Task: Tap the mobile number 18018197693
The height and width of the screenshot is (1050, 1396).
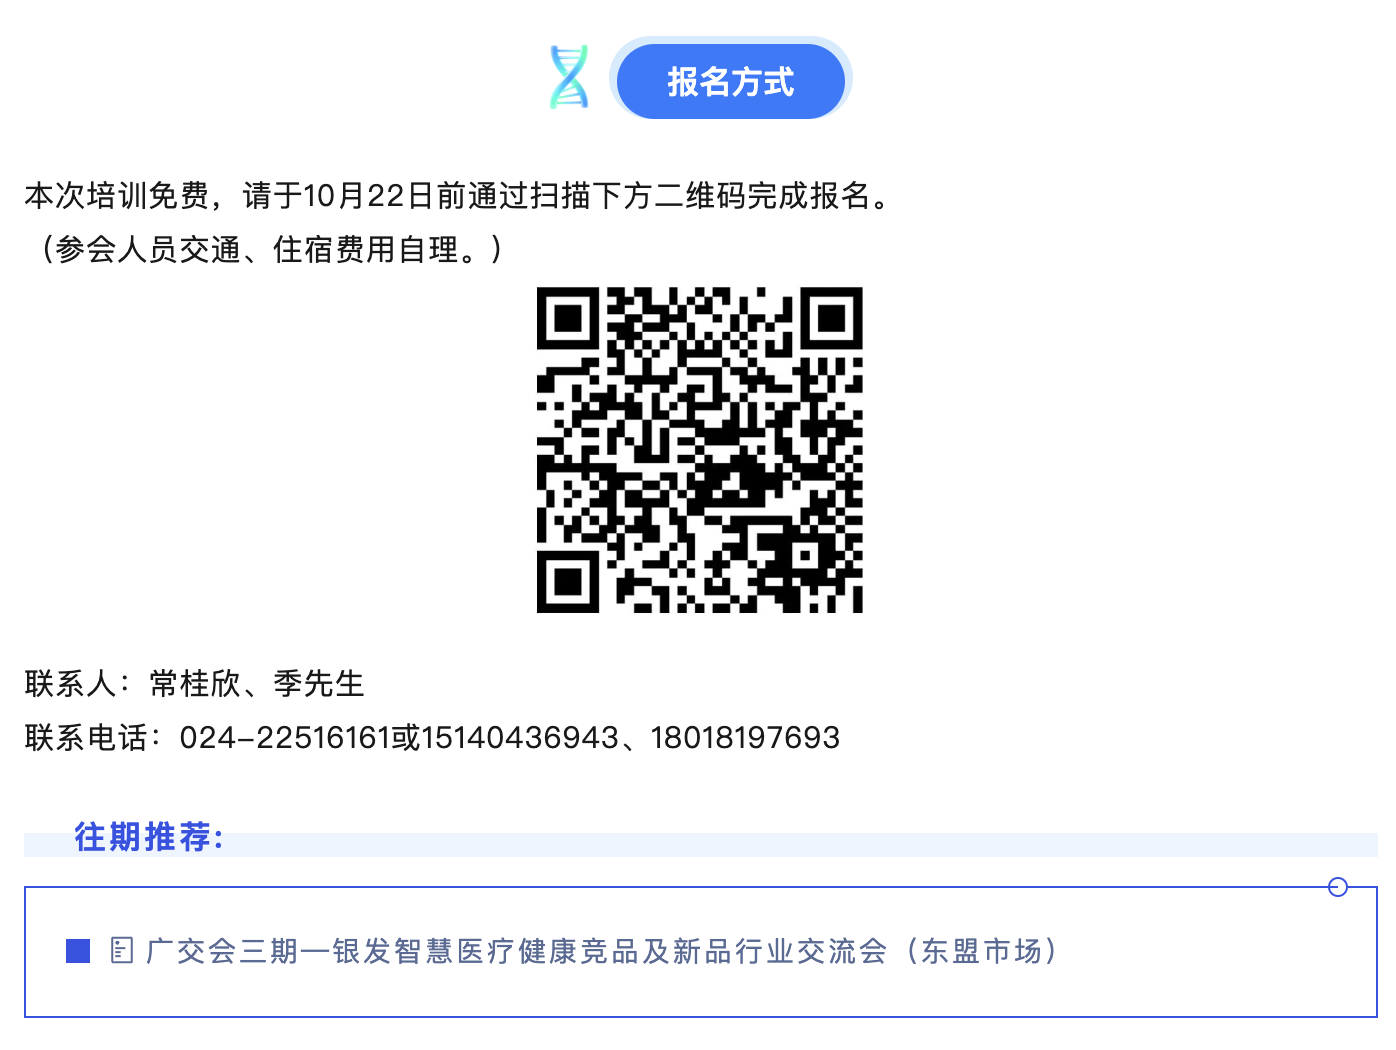Action: click(745, 738)
